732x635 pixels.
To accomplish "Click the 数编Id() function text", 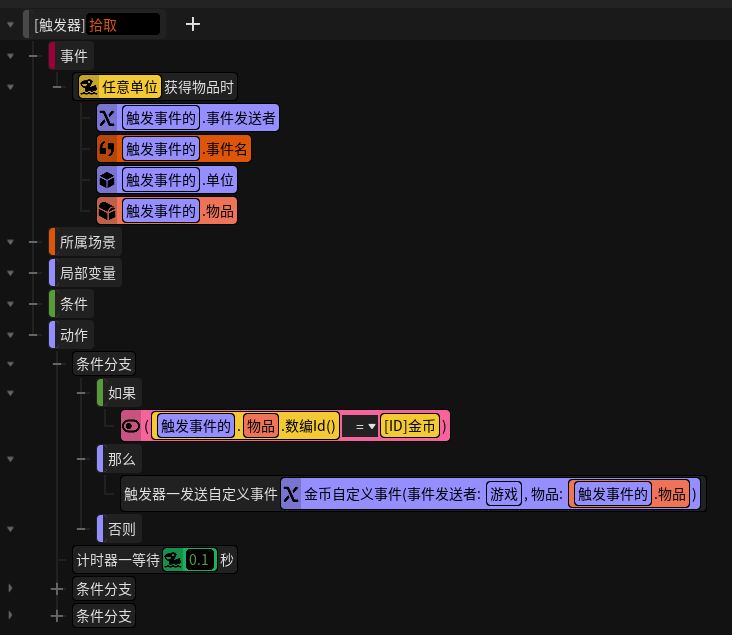I will (x=308, y=426).
